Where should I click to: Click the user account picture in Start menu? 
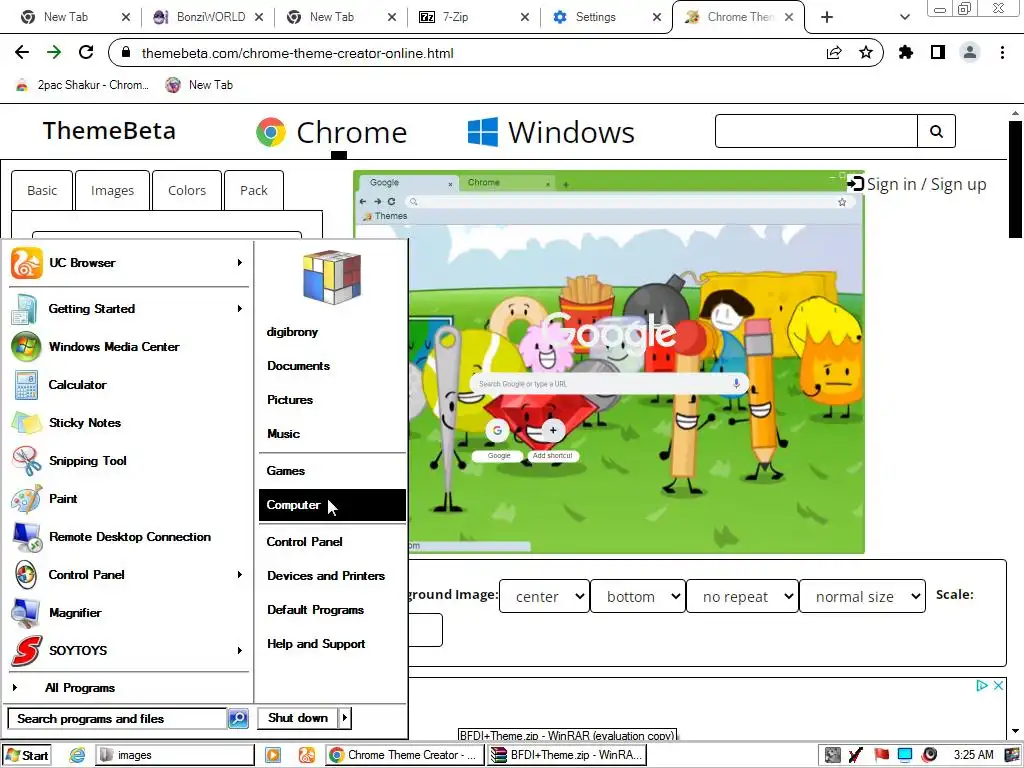point(332,277)
